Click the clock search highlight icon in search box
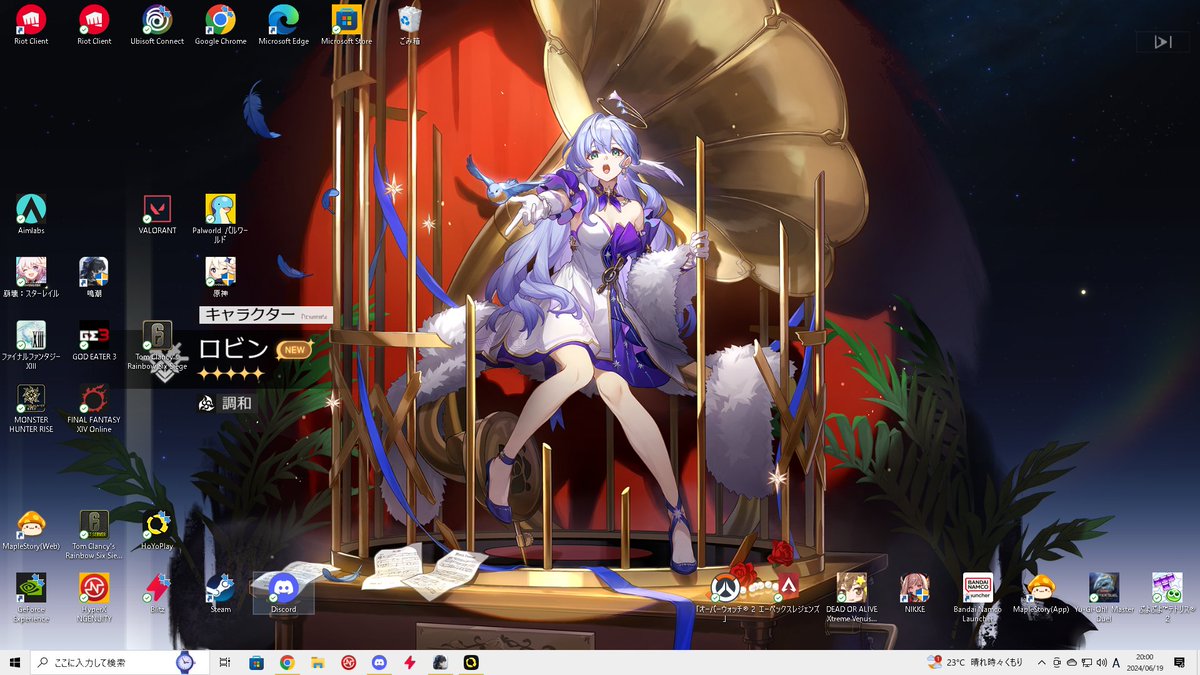Image resolution: width=1200 pixels, height=675 pixels. click(186, 661)
